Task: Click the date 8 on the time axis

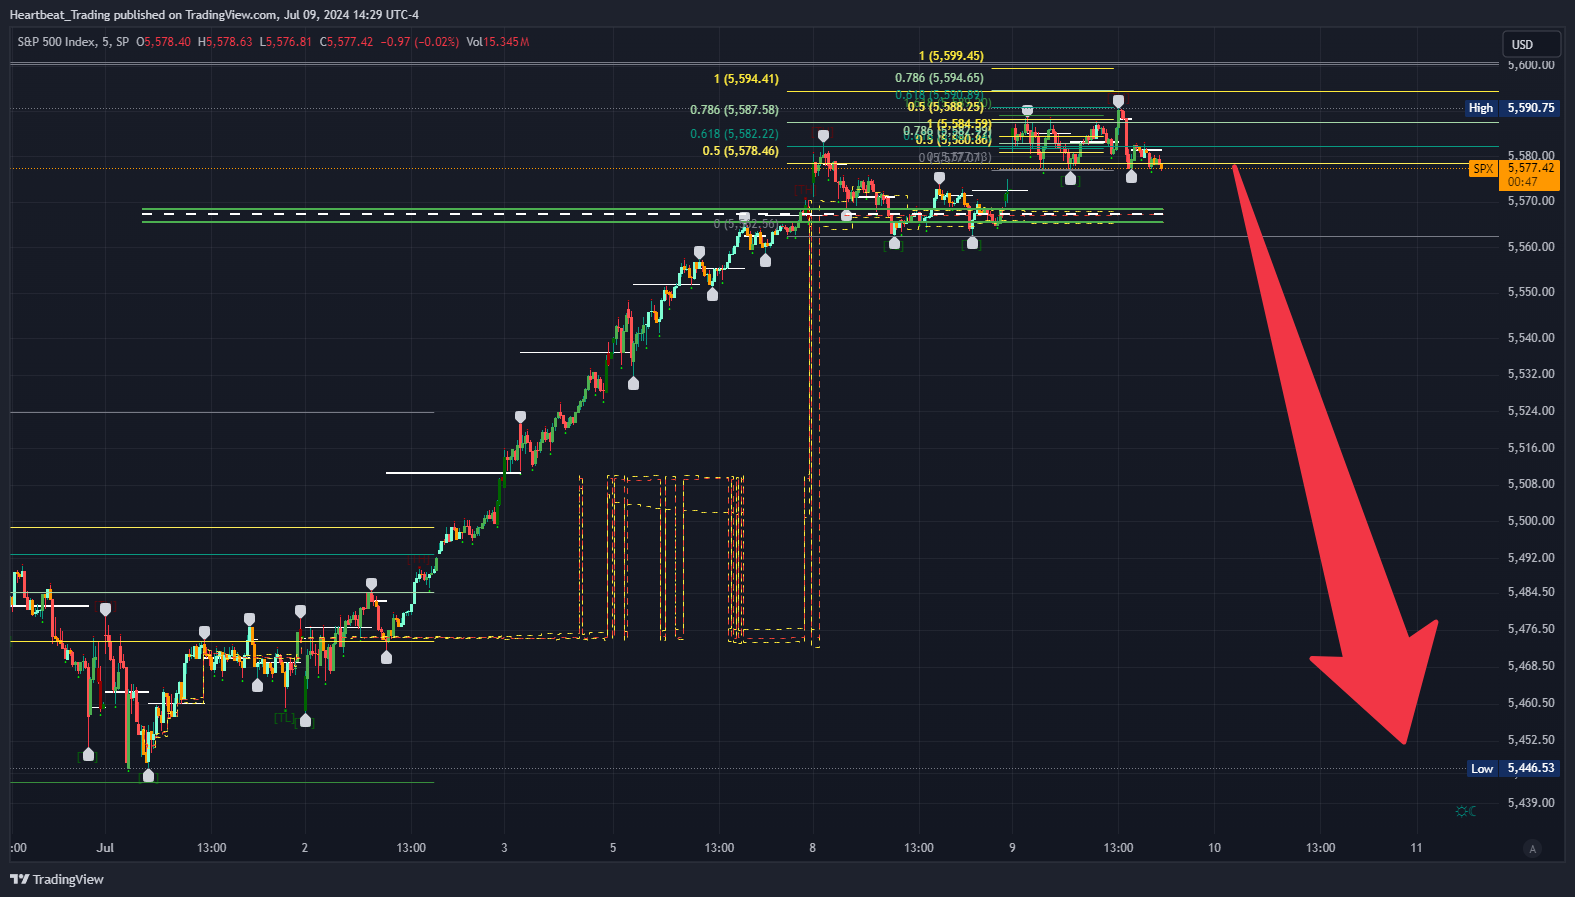Action: pyautogui.click(x=813, y=848)
